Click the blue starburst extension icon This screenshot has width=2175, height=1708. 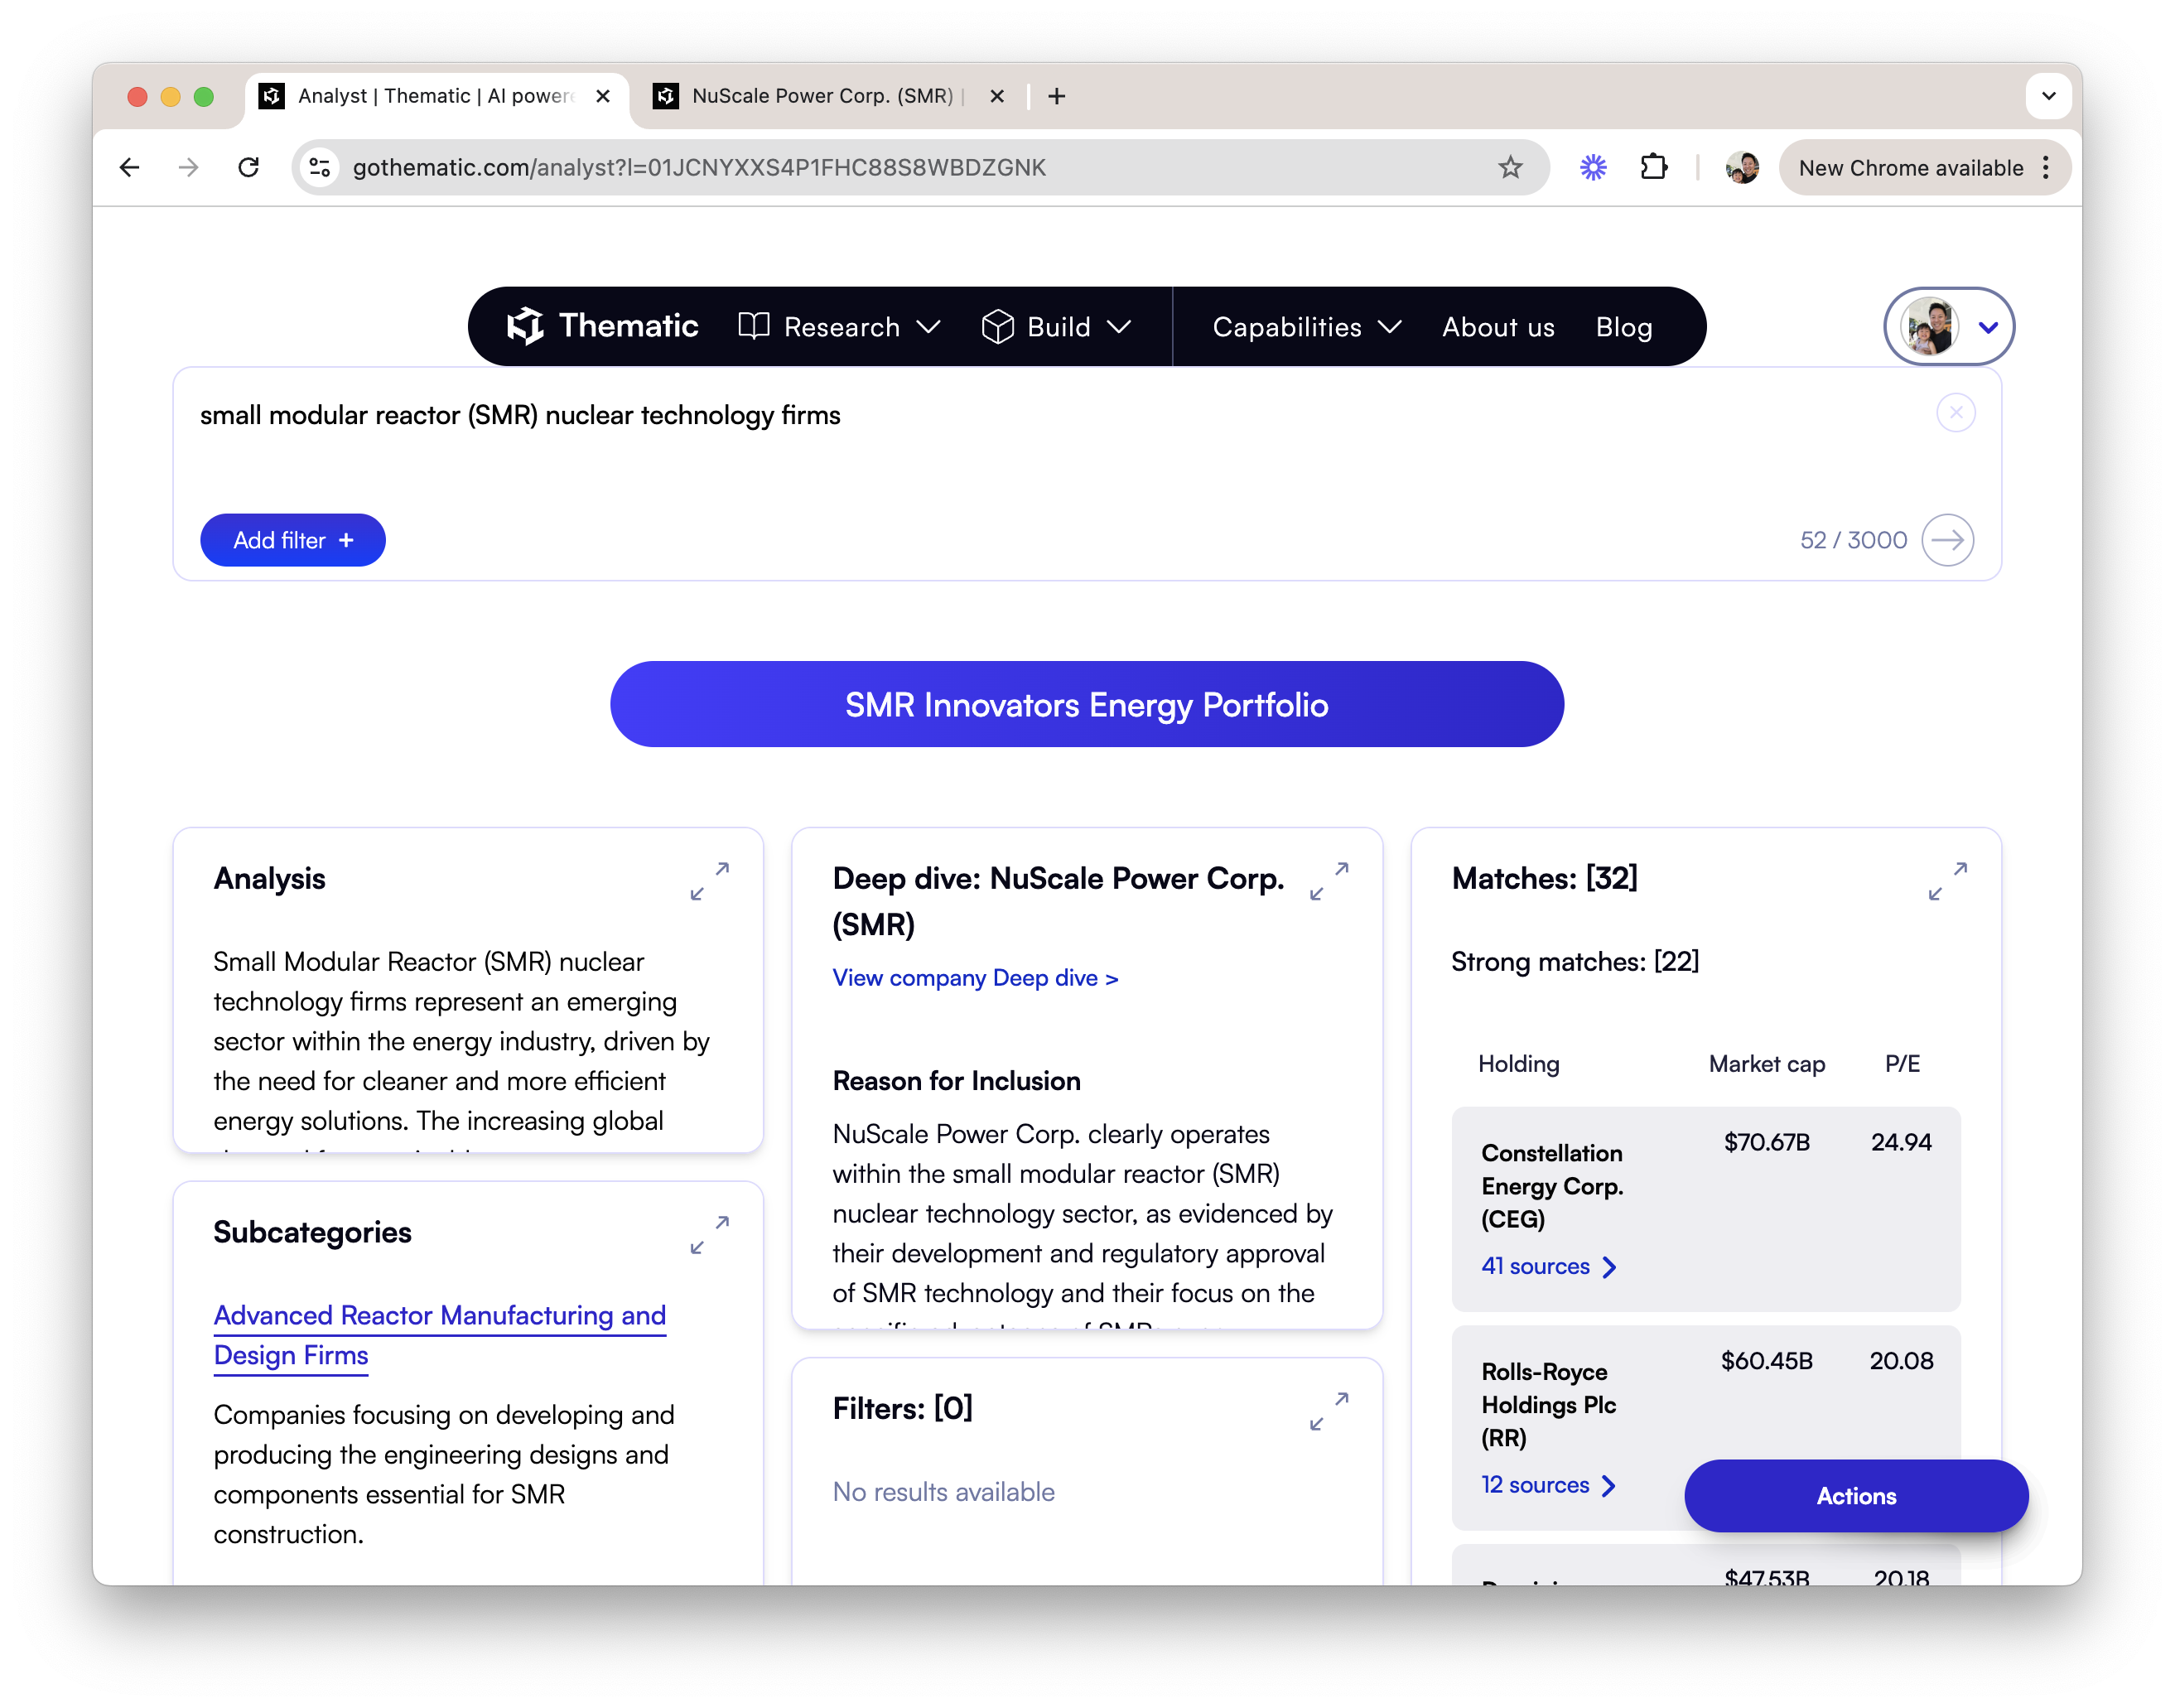point(1593,167)
